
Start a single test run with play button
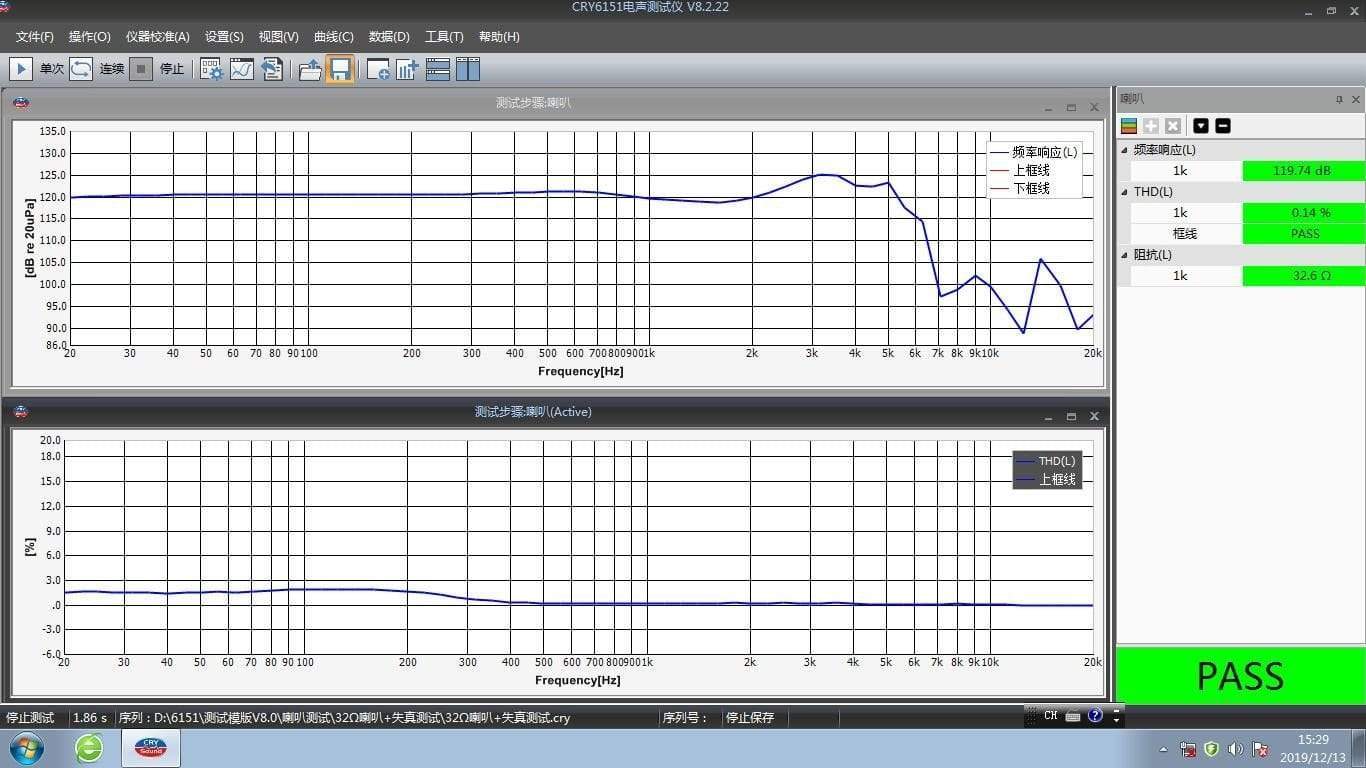(x=21, y=69)
